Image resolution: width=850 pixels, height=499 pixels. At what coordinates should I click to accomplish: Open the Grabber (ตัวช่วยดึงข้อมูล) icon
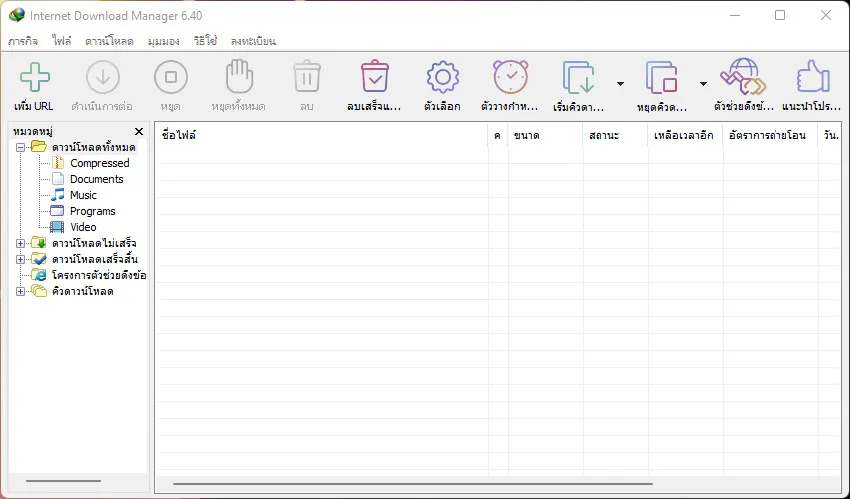click(743, 77)
